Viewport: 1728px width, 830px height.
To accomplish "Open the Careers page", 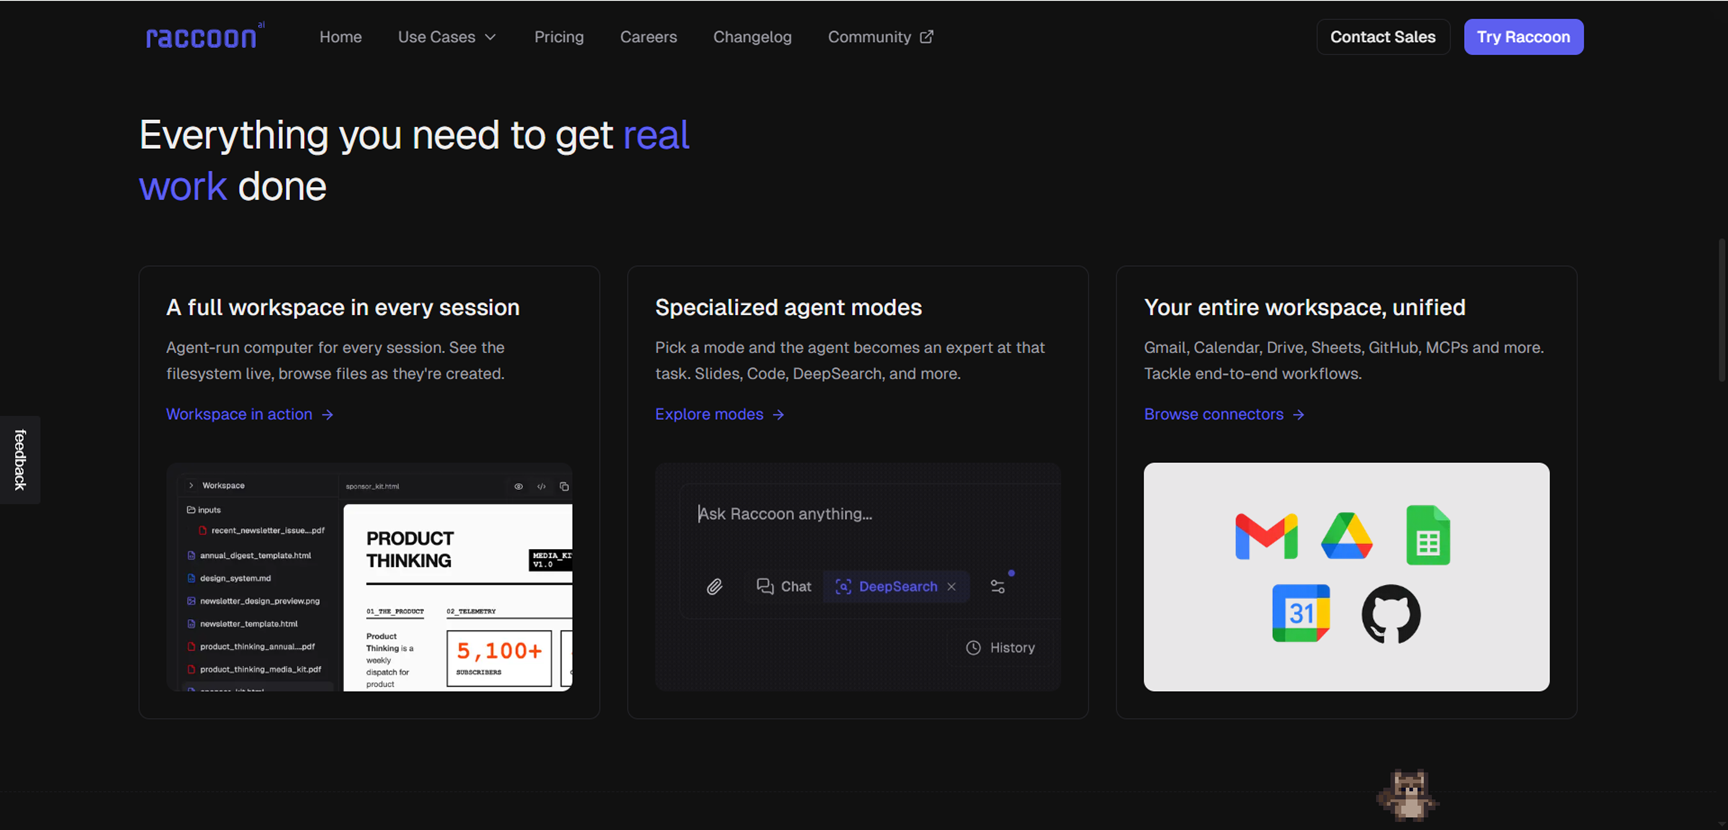I will click(648, 37).
